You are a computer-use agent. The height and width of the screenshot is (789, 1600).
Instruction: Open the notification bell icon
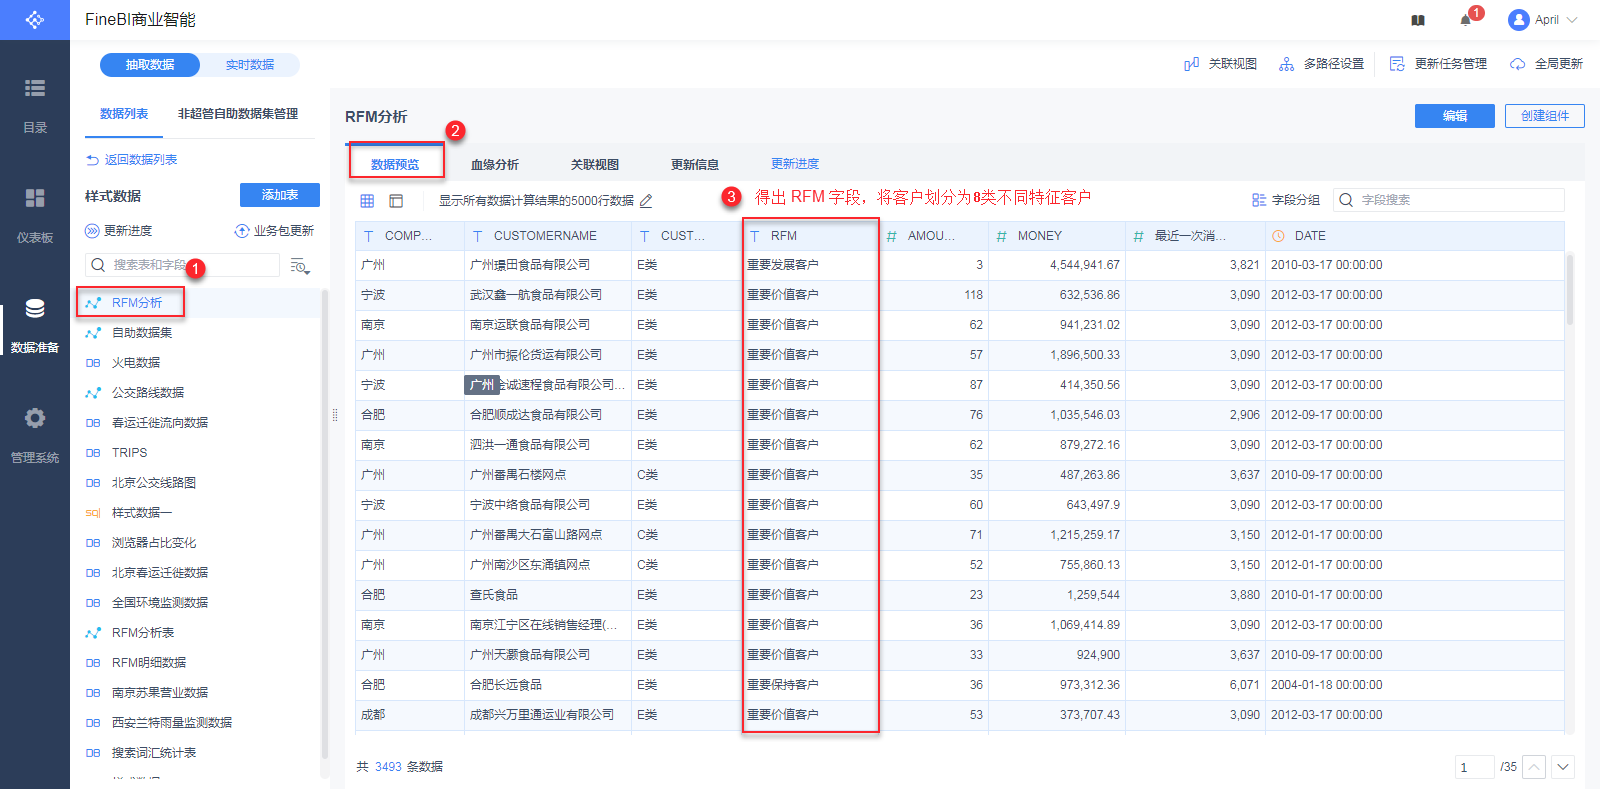[1466, 20]
